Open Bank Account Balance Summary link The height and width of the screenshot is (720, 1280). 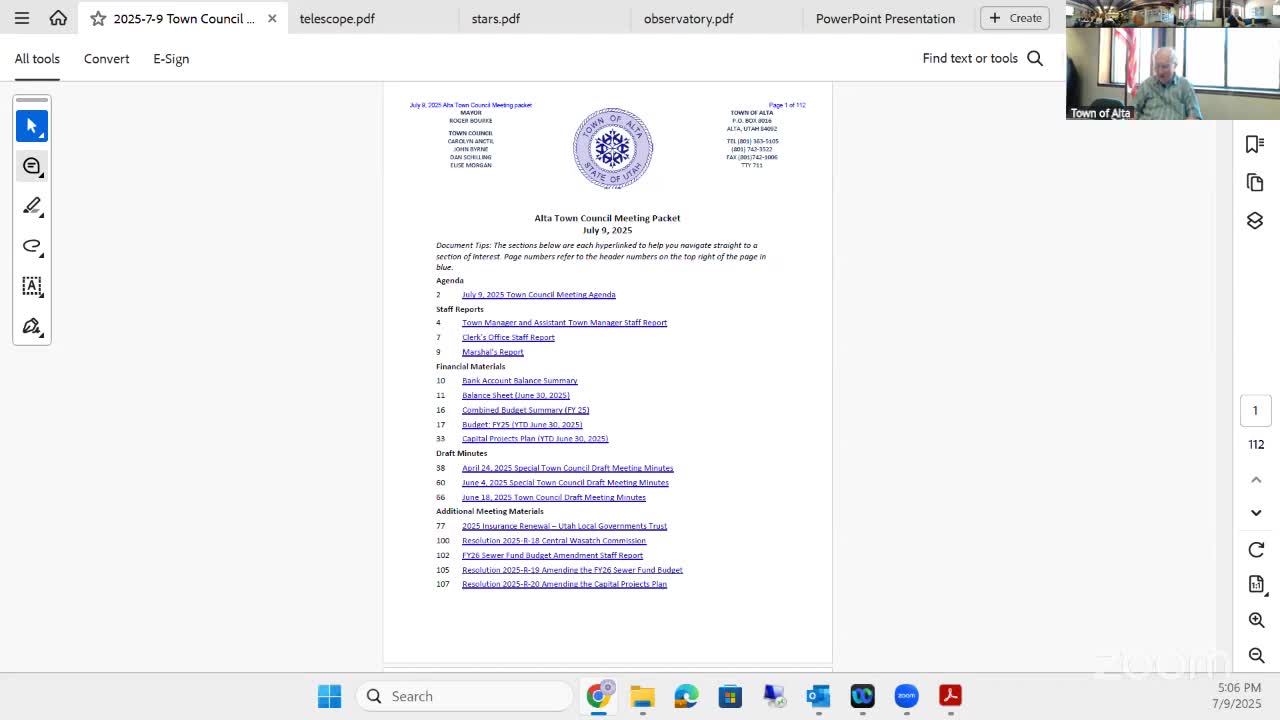point(519,381)
